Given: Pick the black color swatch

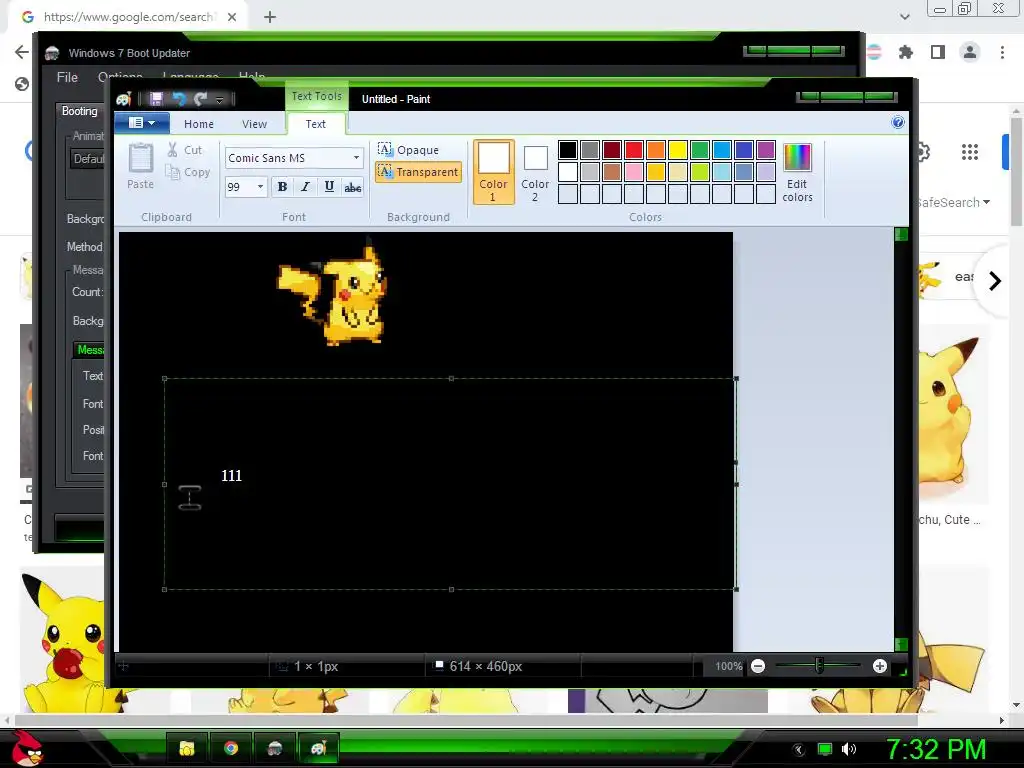Looking at the screenshot, I should (x=568, y=150).
